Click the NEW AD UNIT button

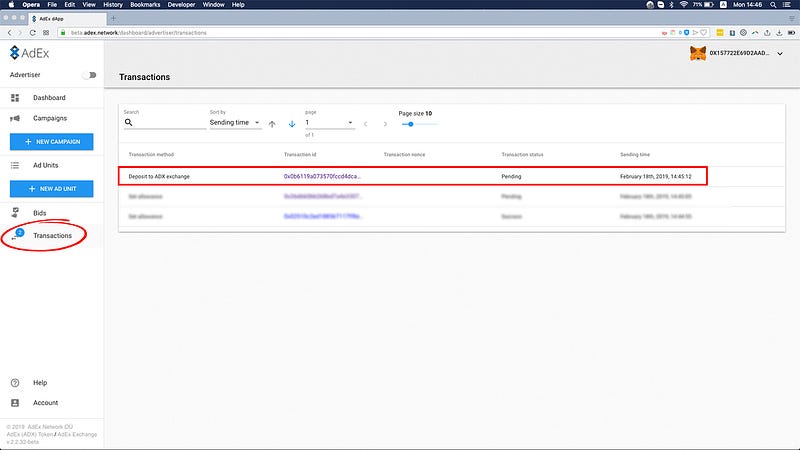click(x=52, y=189)
